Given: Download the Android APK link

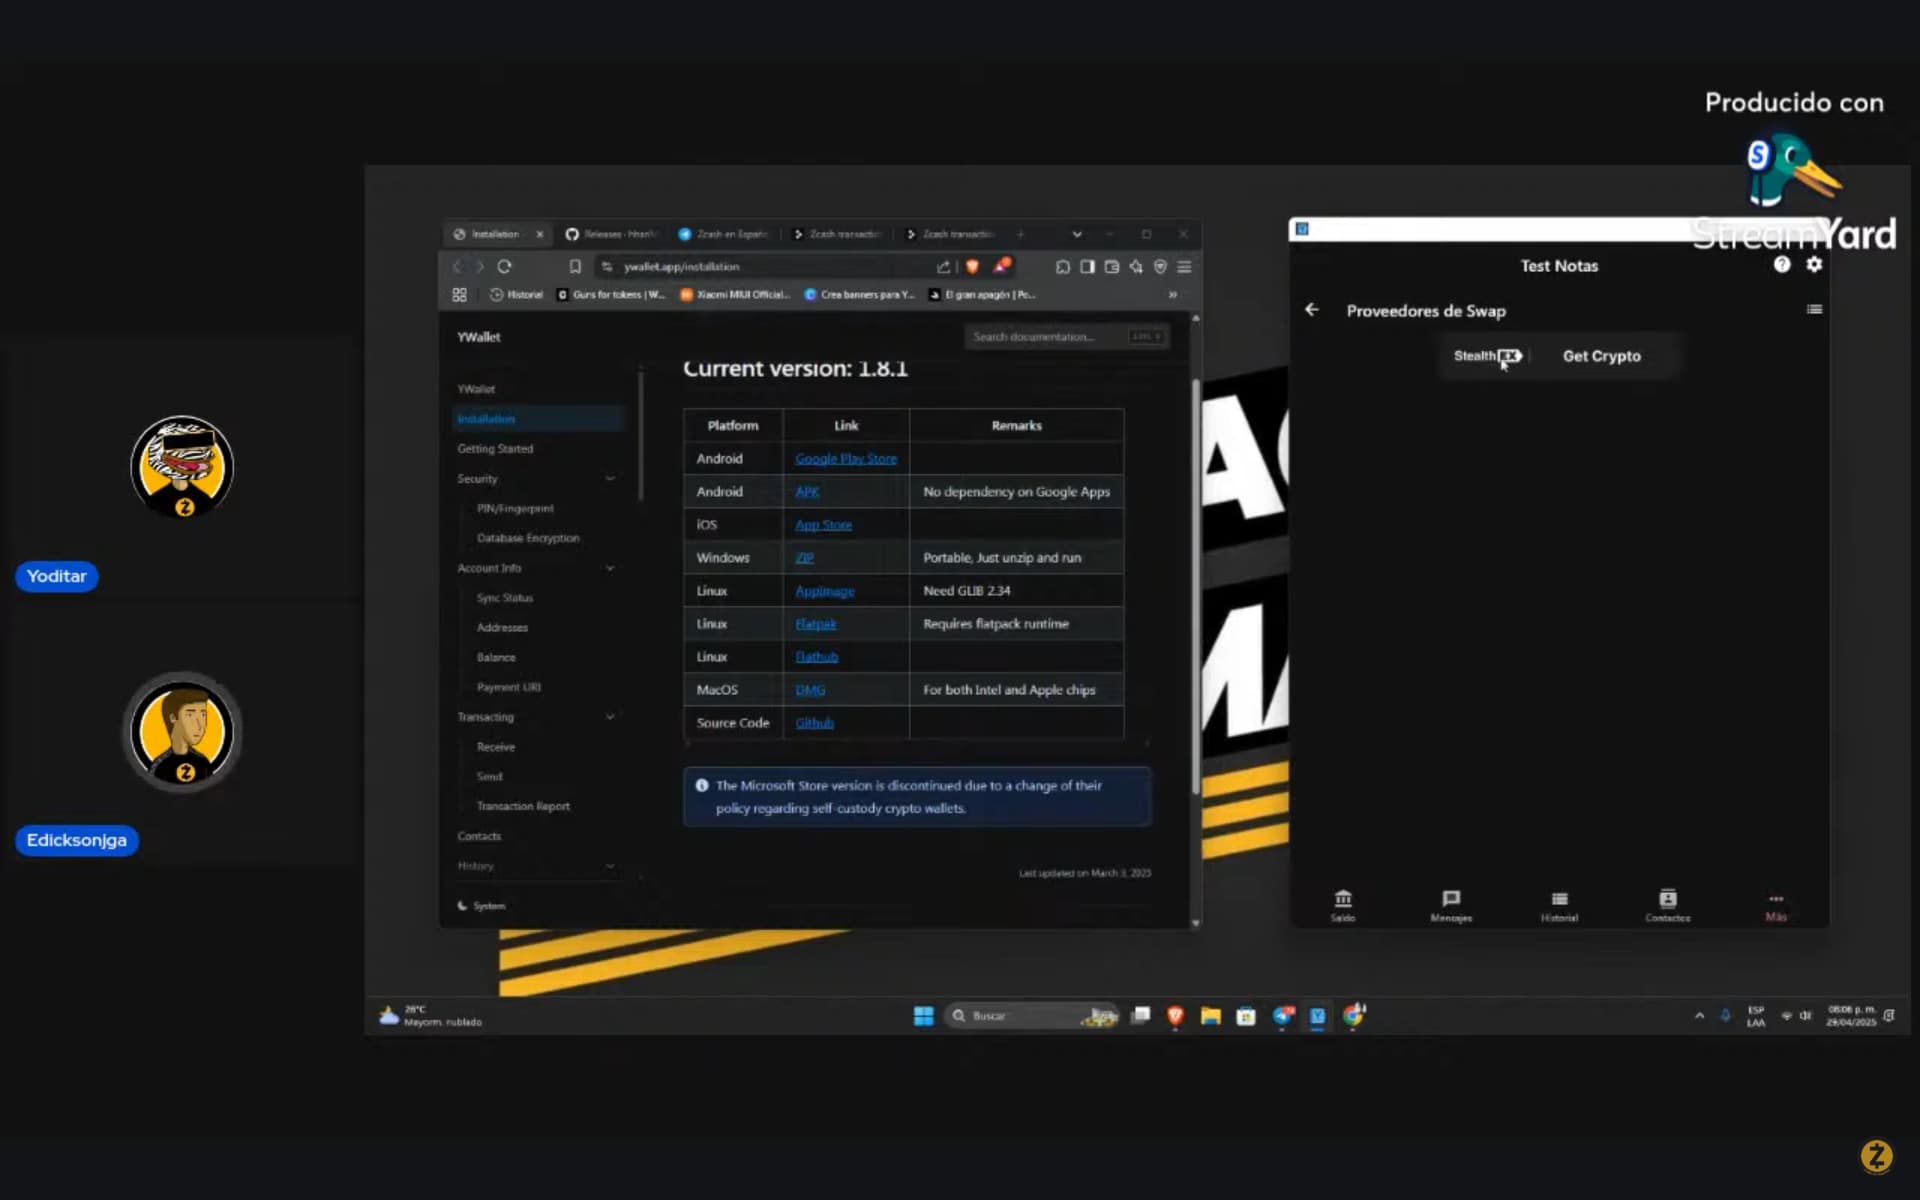Looking at the screenshot, I should coord(807,492).
